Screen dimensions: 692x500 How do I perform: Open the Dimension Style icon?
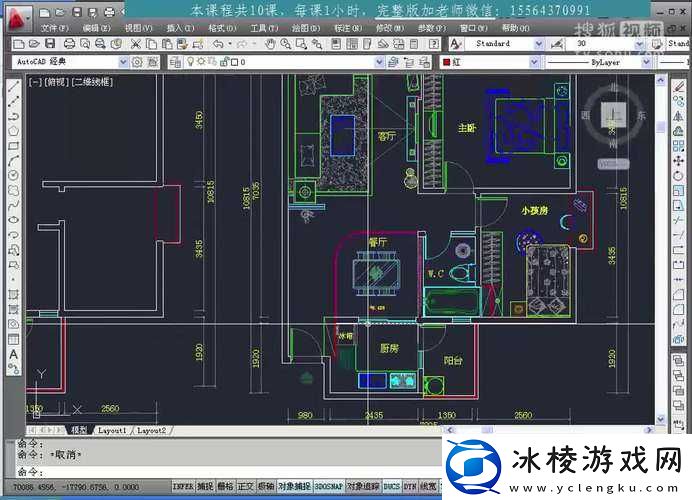tap(557, 44)
